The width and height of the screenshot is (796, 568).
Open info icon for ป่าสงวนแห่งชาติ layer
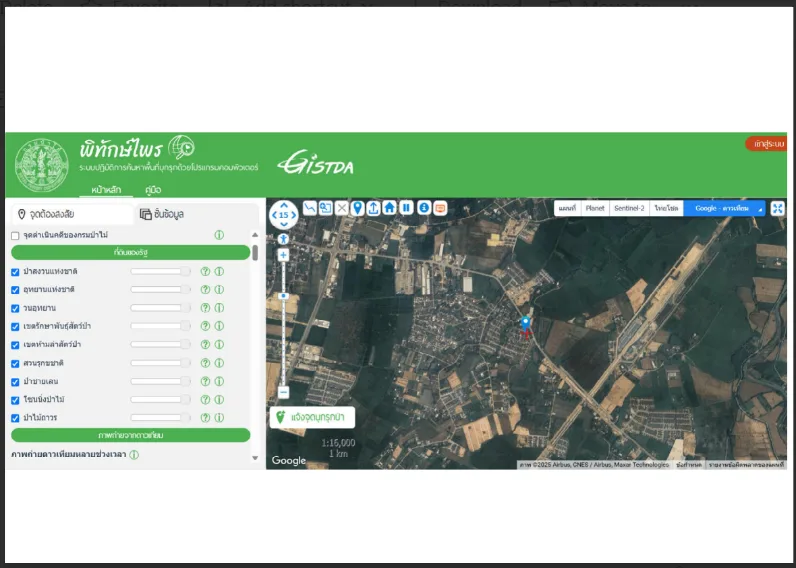(219, 272)
